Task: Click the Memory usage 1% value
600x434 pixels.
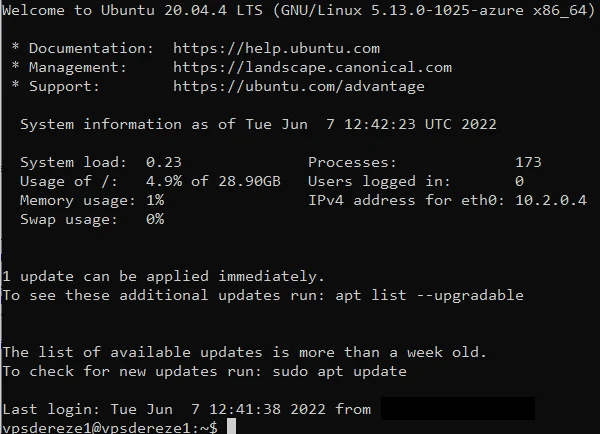Action: 155,200
